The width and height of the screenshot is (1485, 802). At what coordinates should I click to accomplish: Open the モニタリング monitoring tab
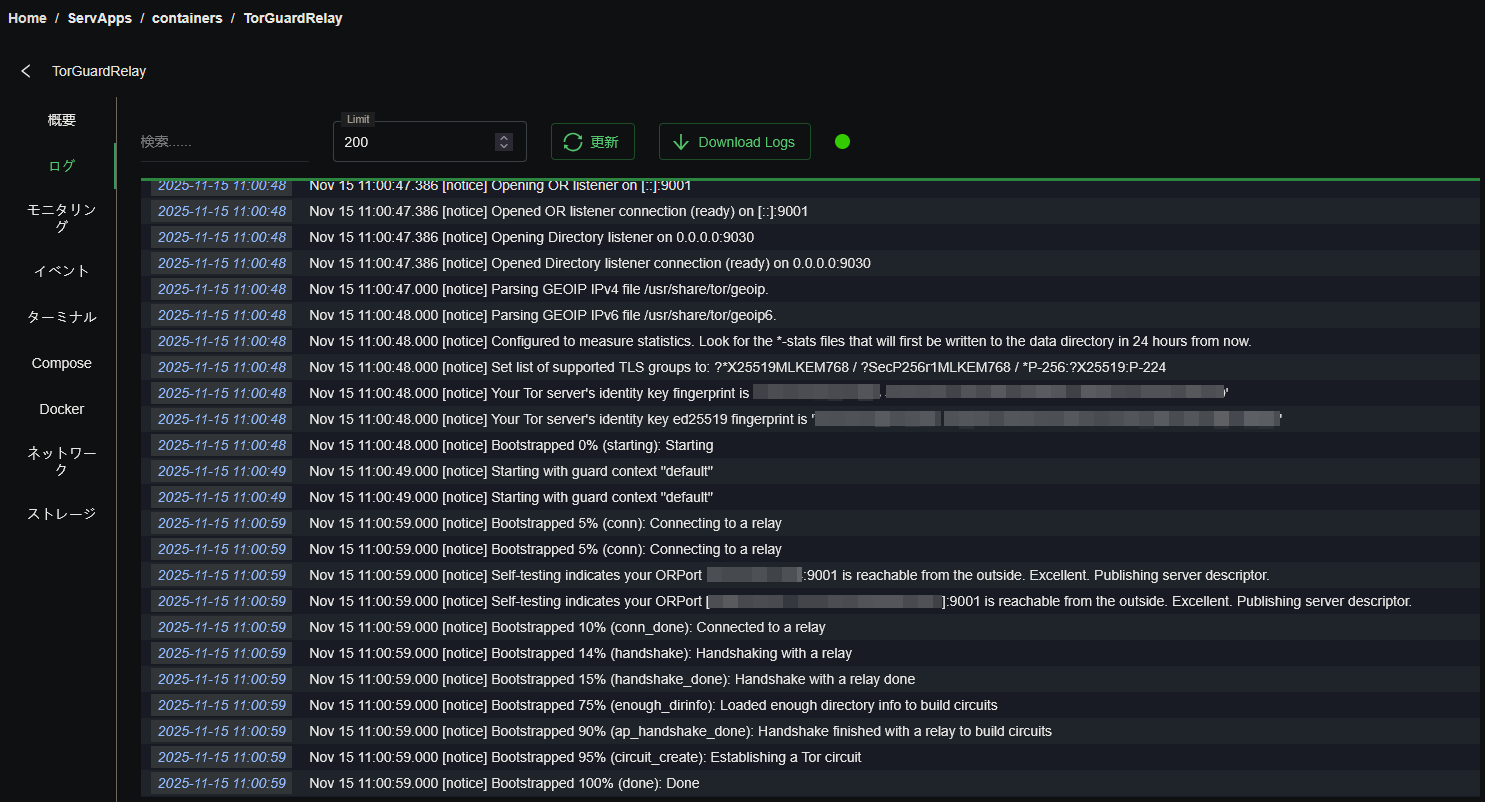click(61, 218)
